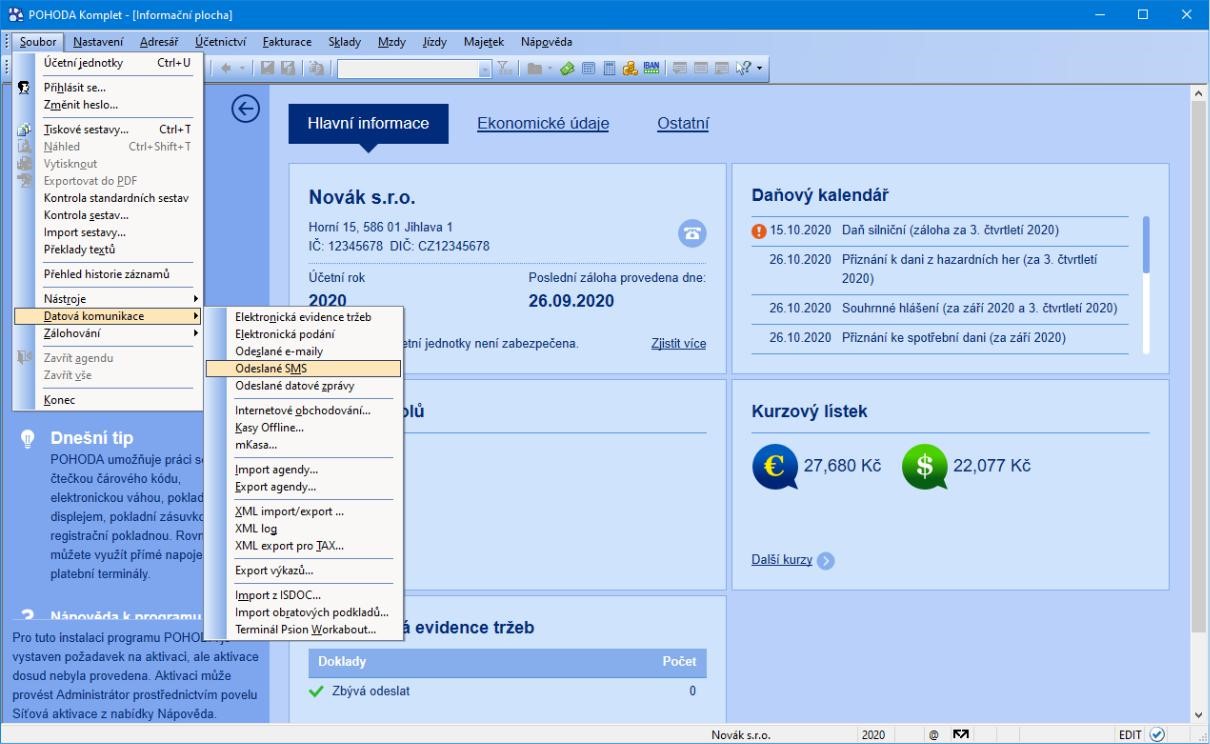Choose Účetní jednotky from Soubor menu

click(108, 63)
